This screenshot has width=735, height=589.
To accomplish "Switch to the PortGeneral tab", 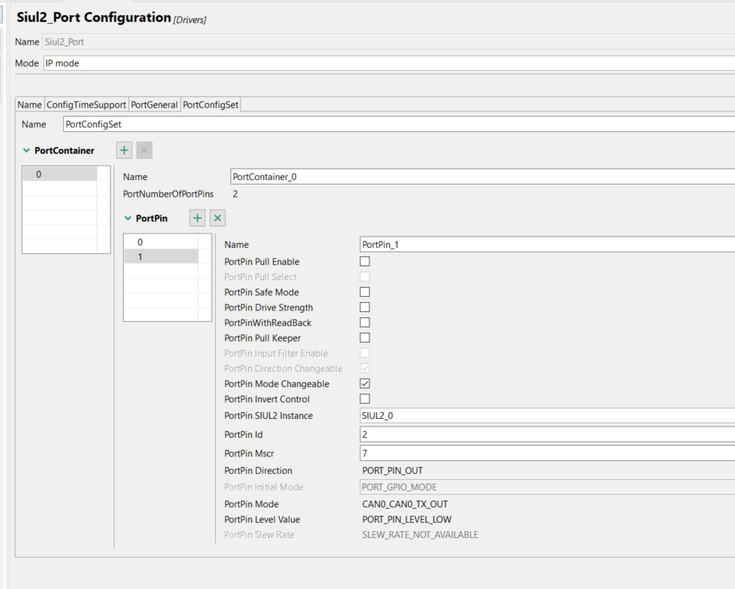I will 154,105.
